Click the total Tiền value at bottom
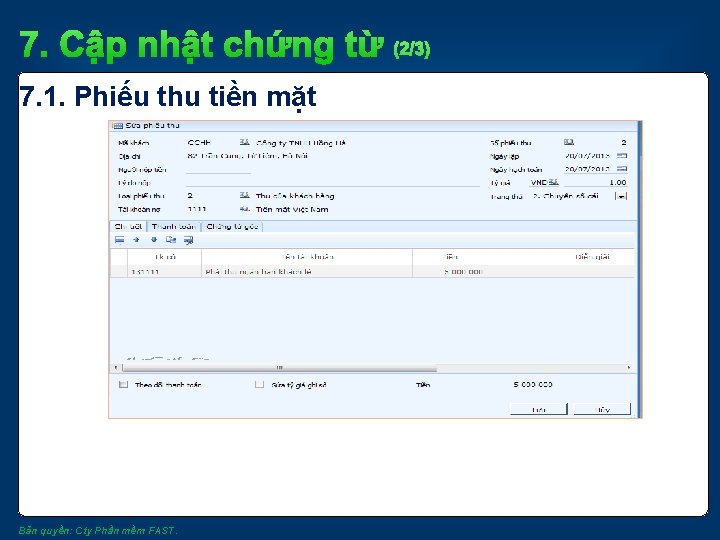Screen dimensions: 720x540 533,384
